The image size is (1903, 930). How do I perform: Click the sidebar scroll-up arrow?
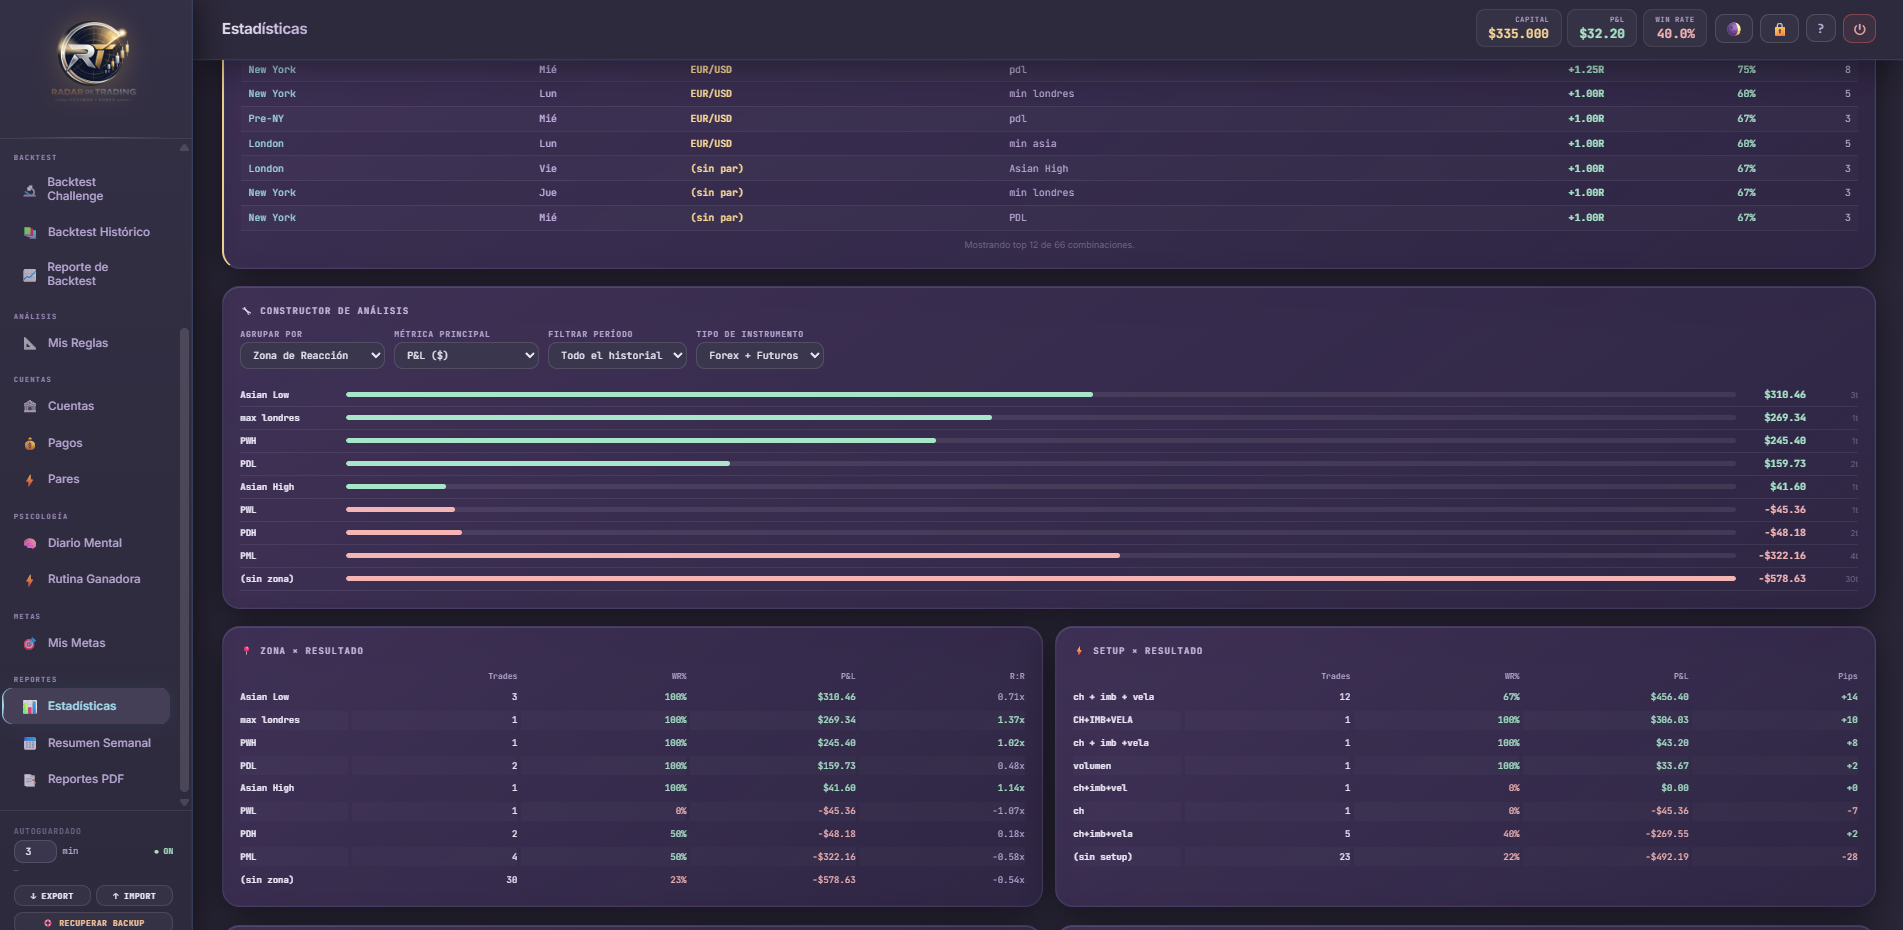184,148
